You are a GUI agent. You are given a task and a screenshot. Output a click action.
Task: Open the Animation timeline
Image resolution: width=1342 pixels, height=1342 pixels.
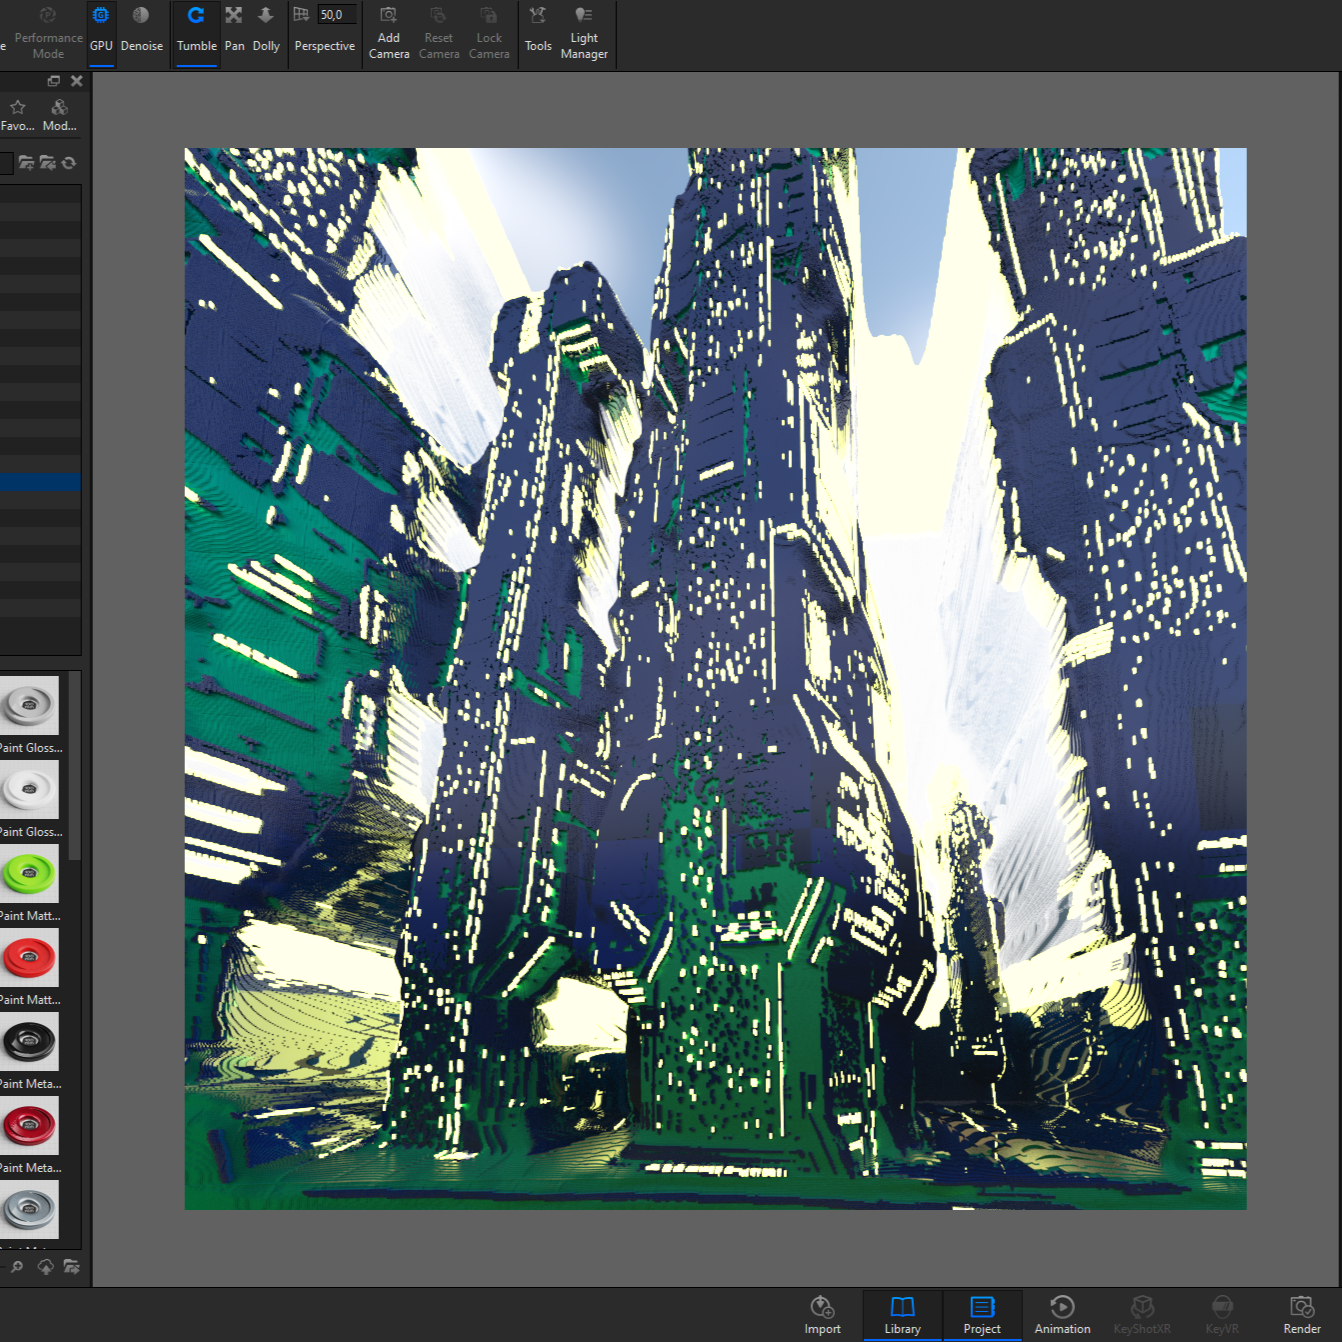[1062, 1315]
